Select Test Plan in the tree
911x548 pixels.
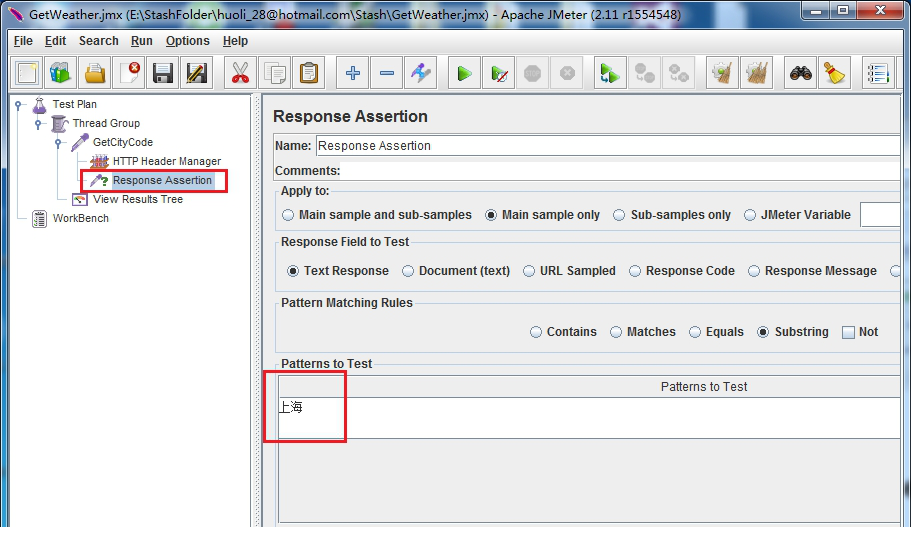tap(74, 105)
